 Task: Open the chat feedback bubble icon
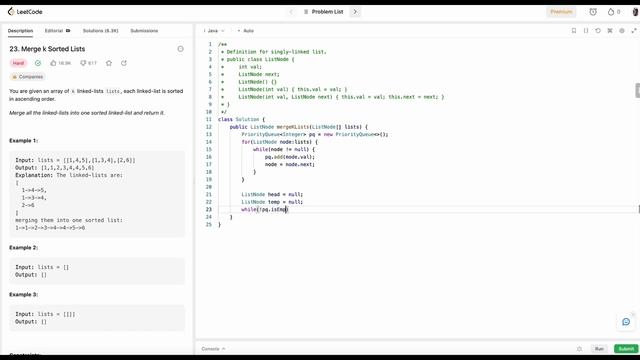(626, 322)
